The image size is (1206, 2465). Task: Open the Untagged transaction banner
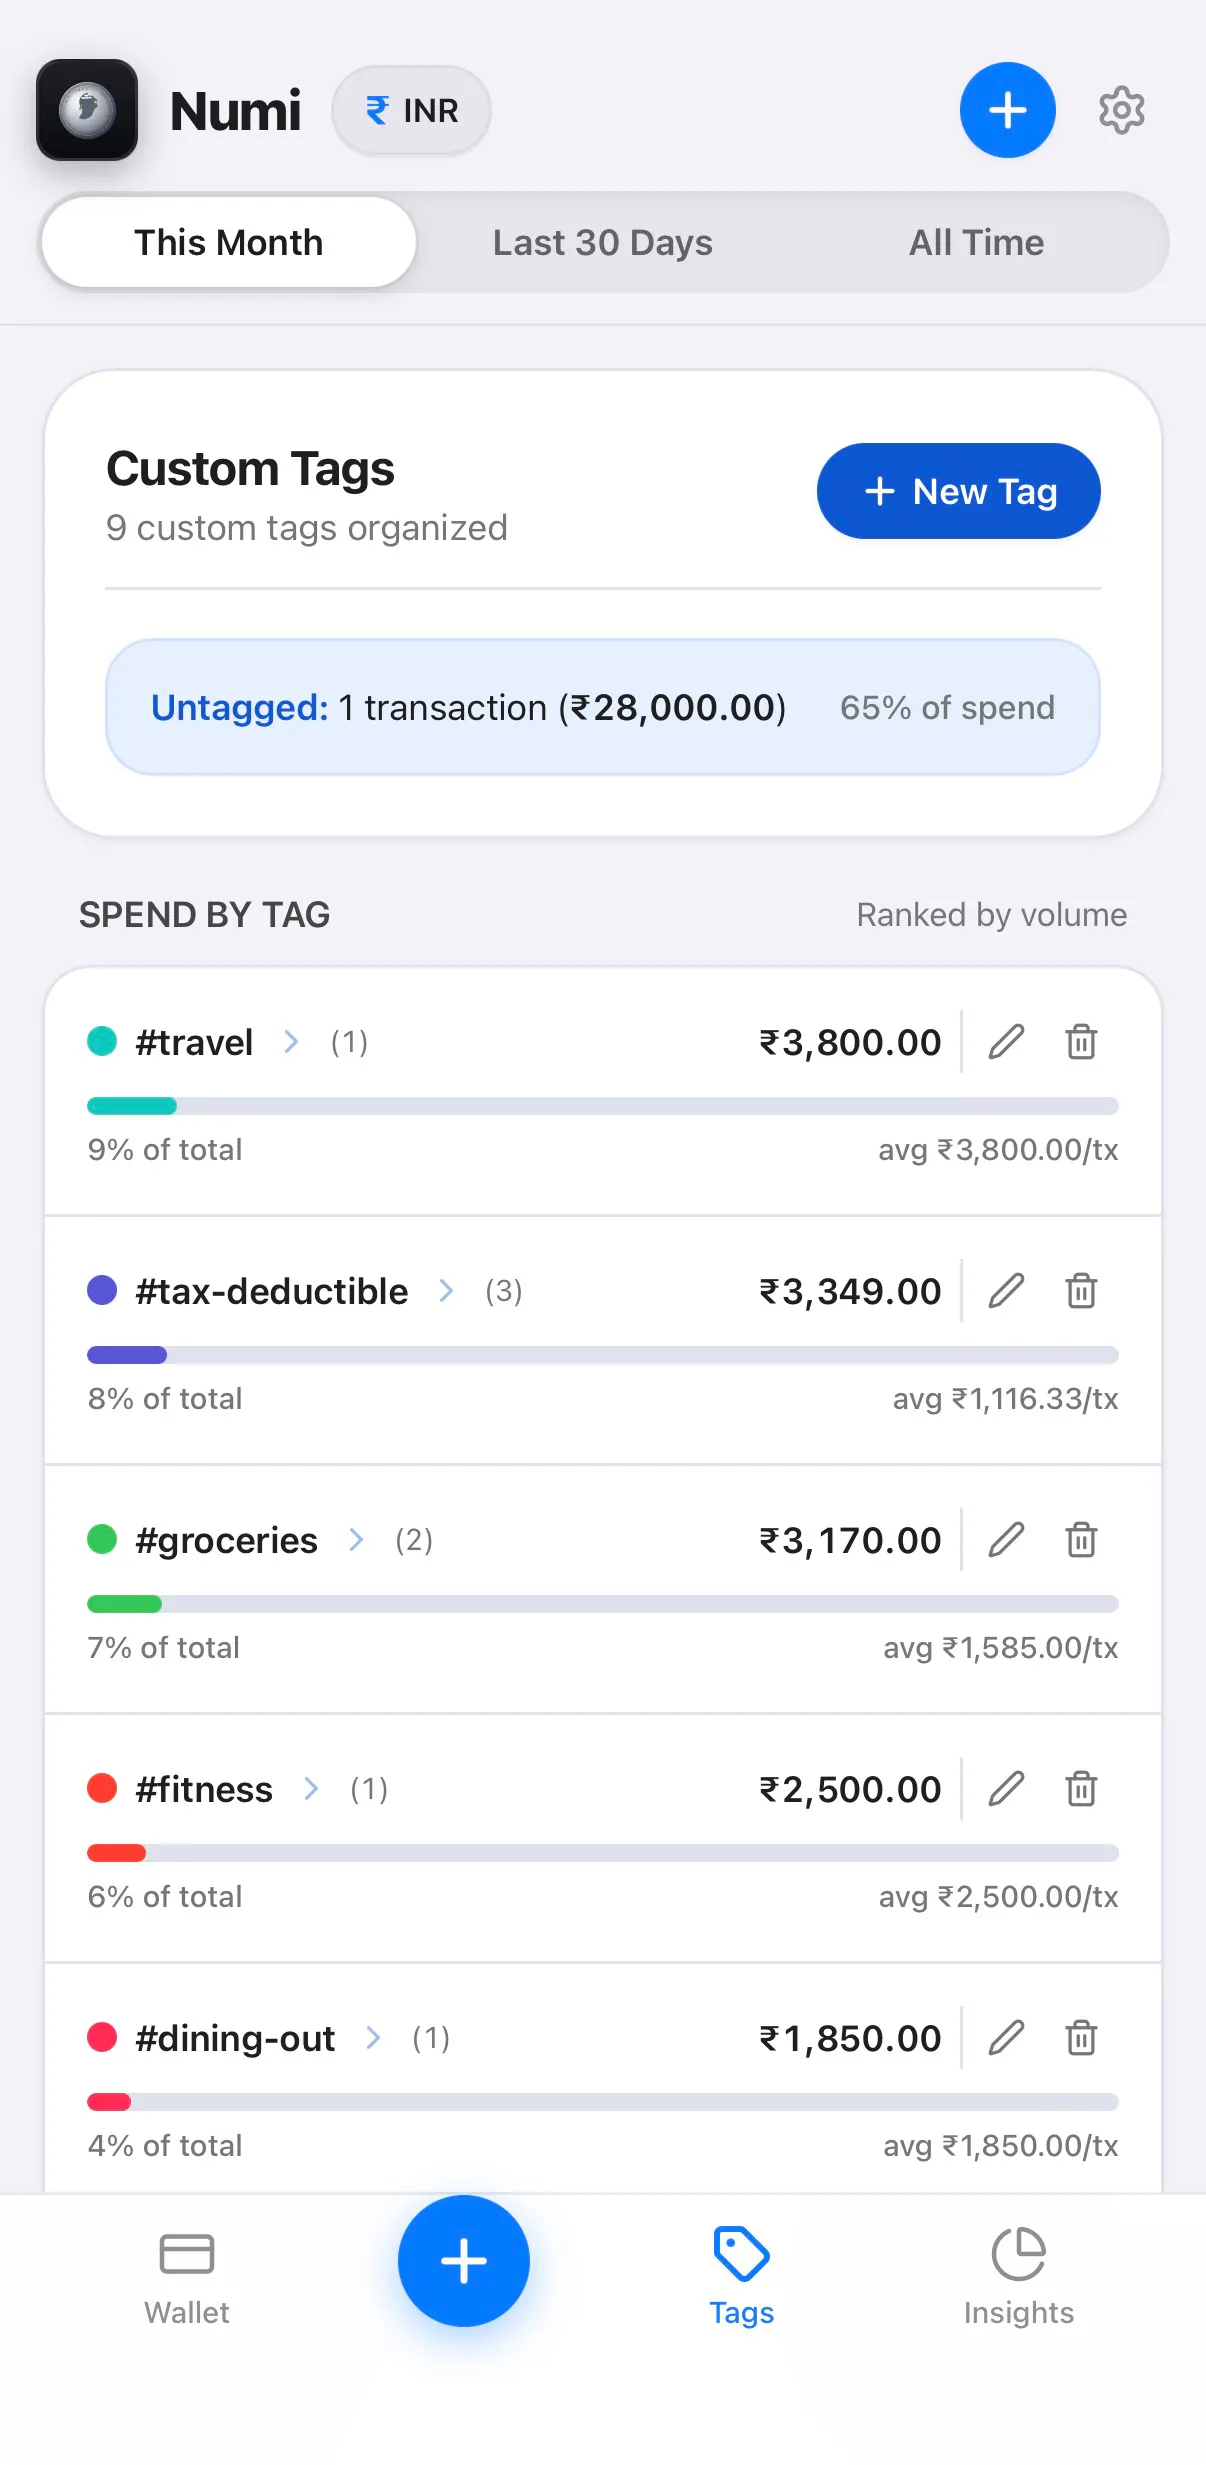(603, 707)
